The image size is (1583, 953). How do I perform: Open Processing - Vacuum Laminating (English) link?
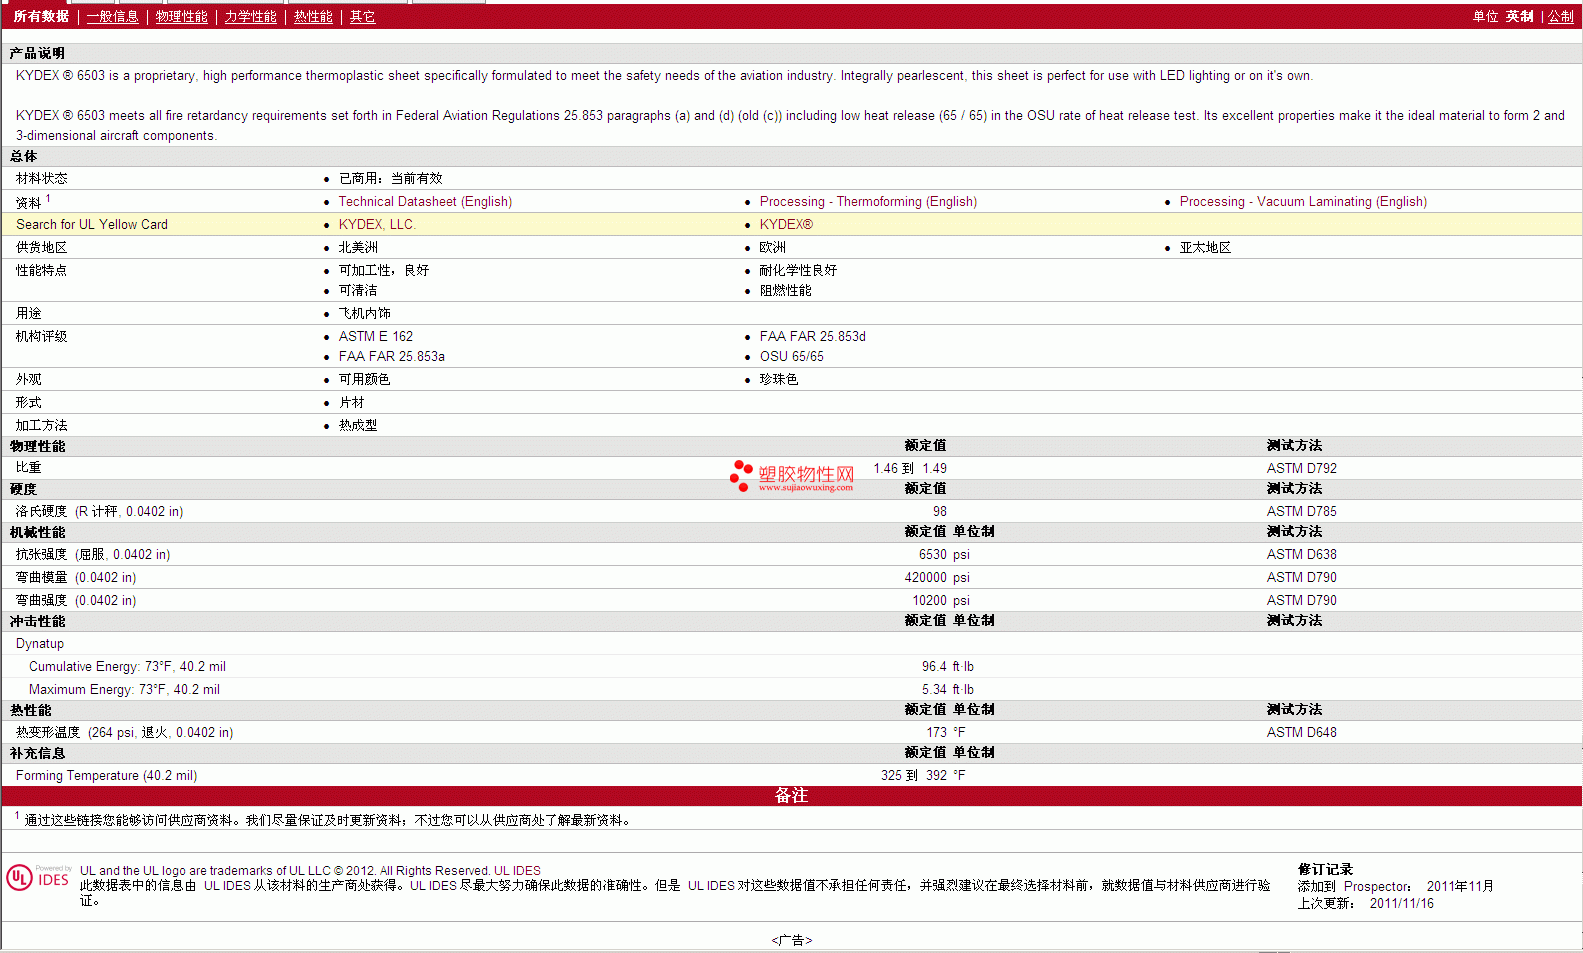[1303, 202]
